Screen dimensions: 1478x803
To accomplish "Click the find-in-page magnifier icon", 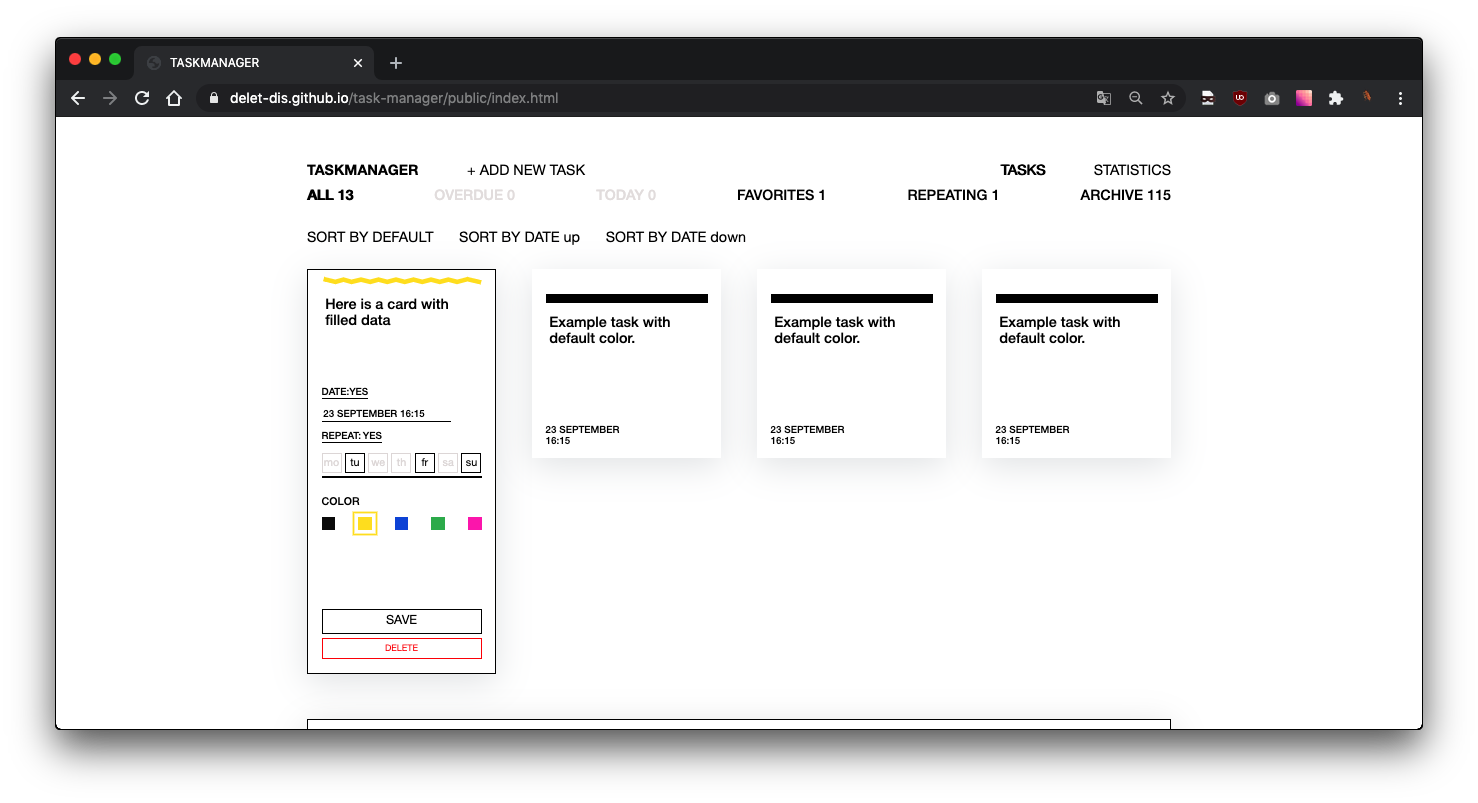I will point(1135,98).
